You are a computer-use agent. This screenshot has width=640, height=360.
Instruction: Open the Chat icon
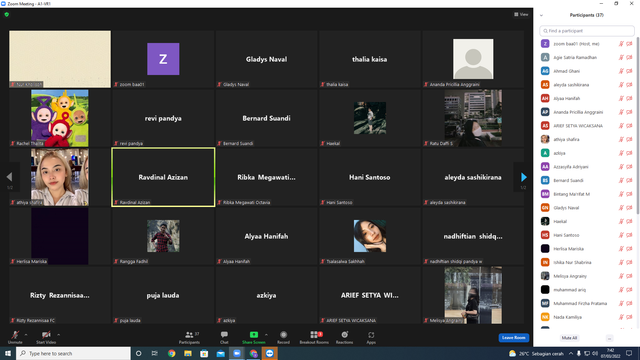click(224, 335)
